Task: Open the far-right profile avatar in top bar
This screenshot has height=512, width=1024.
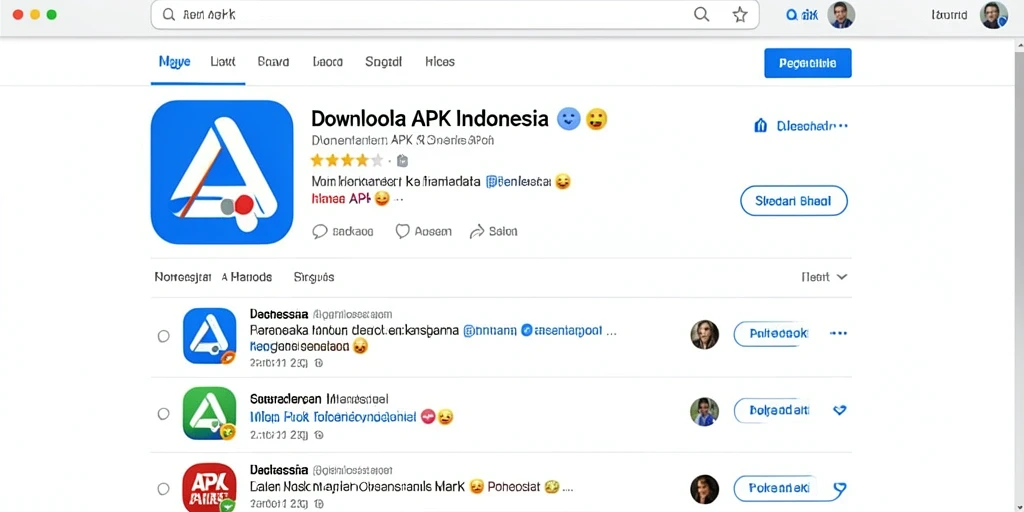Action: click(994, 14)
